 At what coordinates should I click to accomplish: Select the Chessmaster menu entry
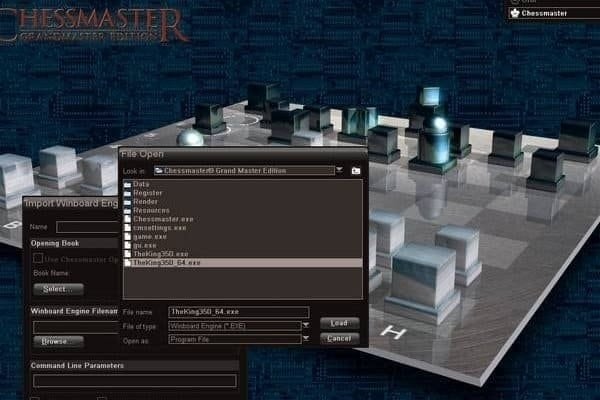pyautogui.click(x=545, y=13)
